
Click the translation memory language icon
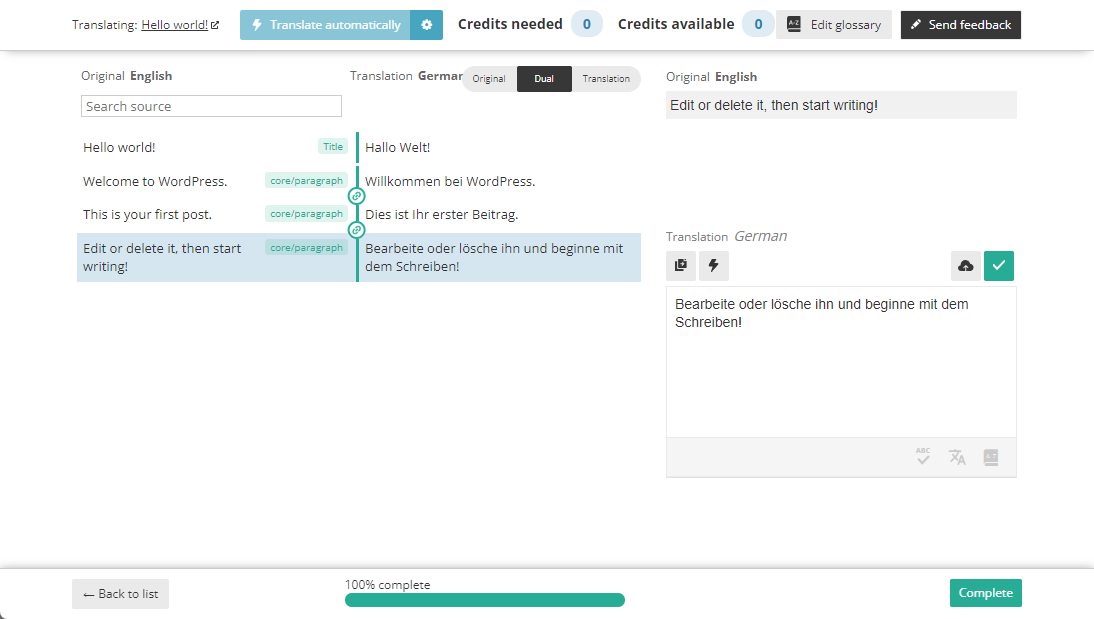coord(957,457)
